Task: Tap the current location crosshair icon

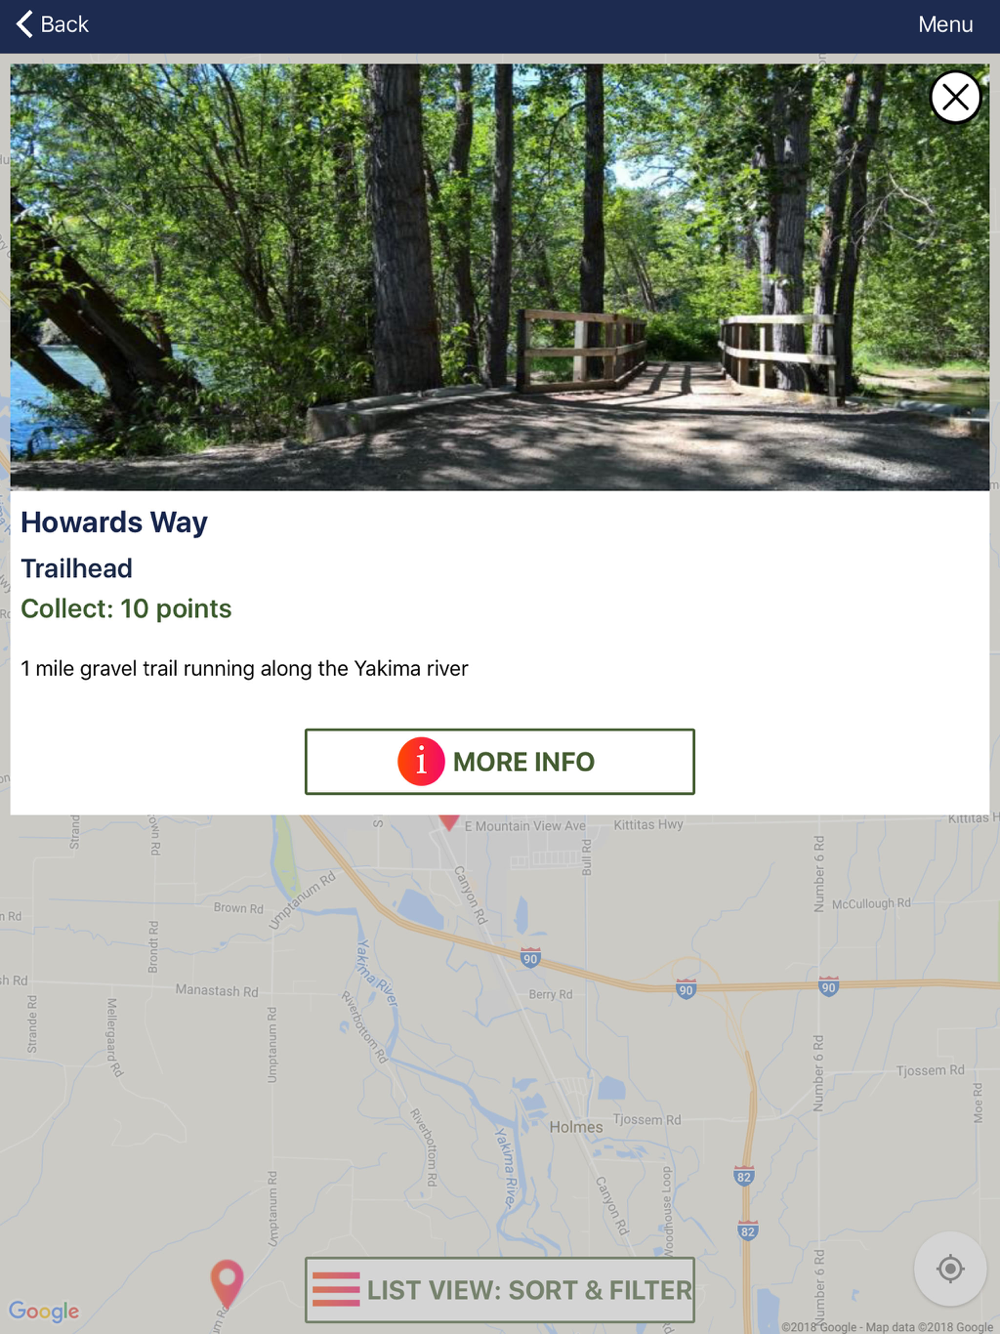Action: 950,1269
